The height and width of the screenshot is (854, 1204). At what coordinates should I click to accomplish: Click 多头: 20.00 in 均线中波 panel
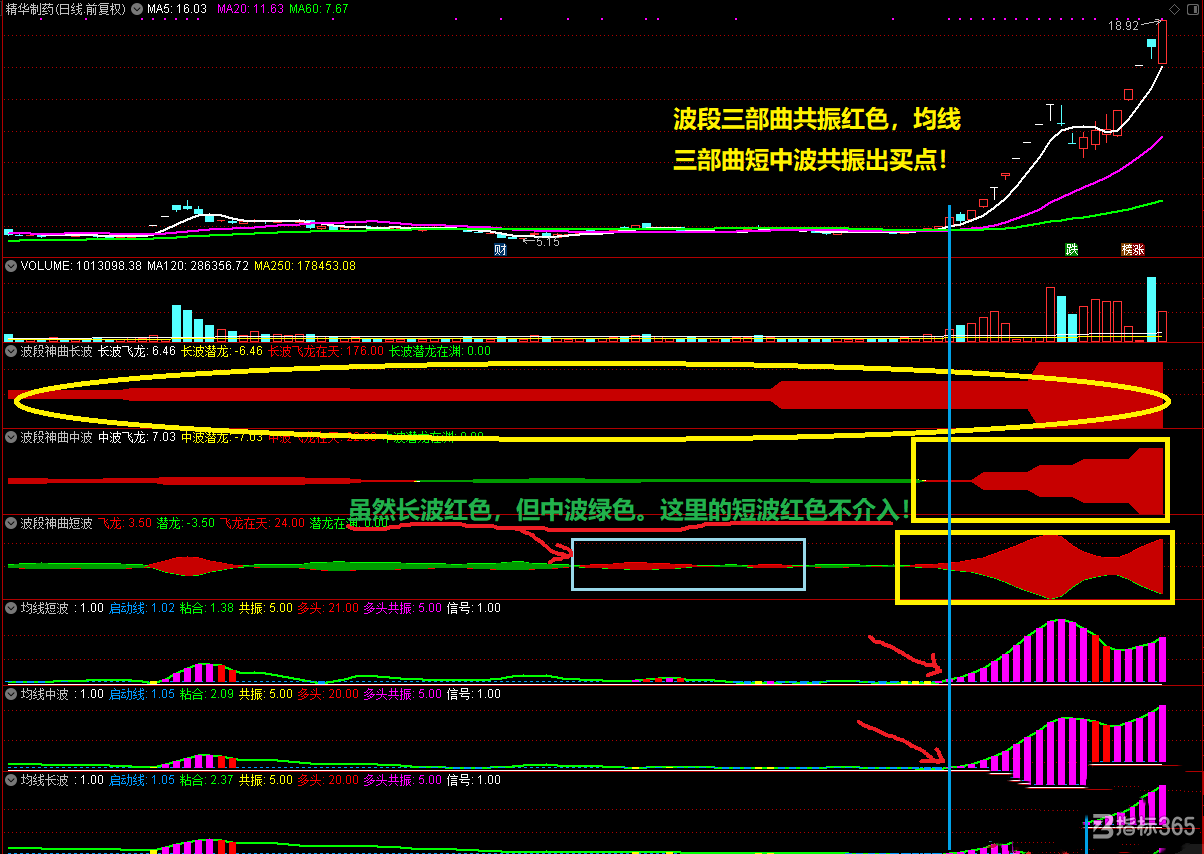[327, 694]
